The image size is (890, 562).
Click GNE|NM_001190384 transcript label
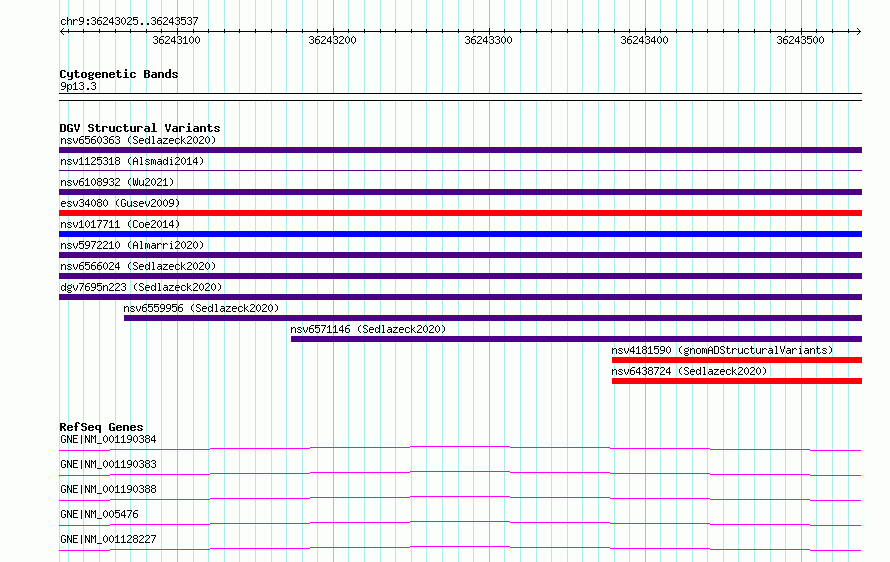[x=108, y=439]
